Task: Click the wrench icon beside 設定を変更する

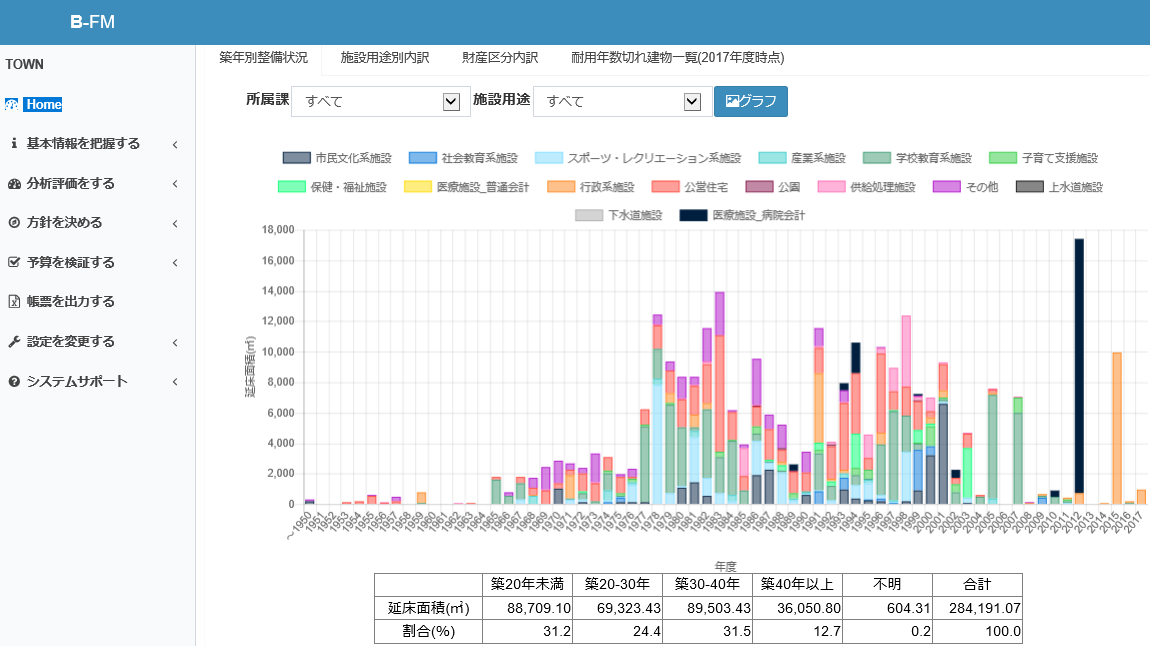Action: coord(14,342)
